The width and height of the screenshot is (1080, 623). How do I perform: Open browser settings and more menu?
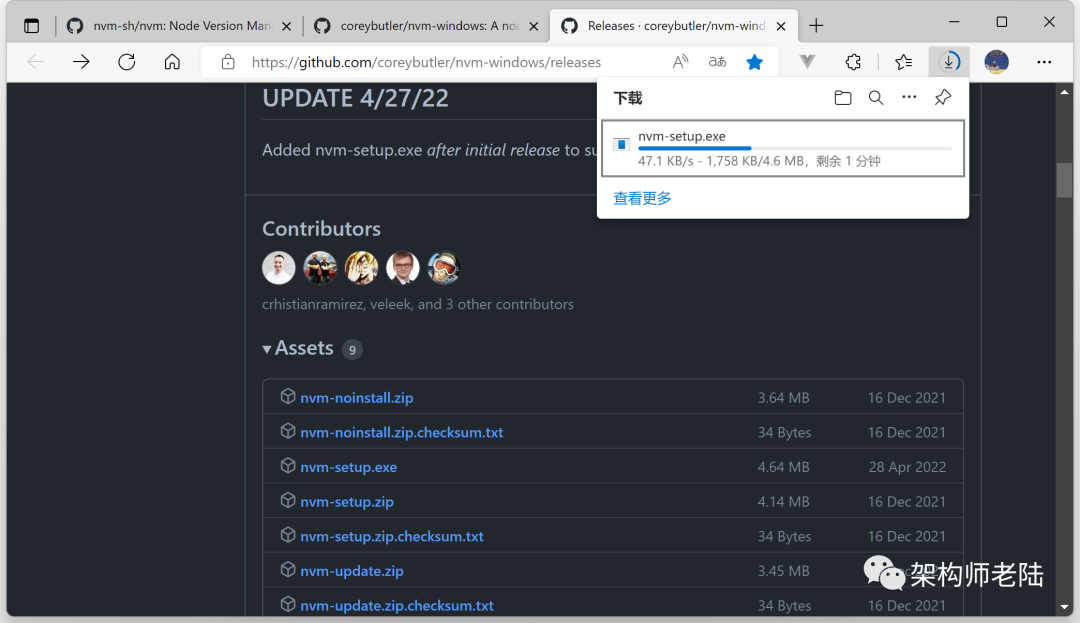(1044, 62)
